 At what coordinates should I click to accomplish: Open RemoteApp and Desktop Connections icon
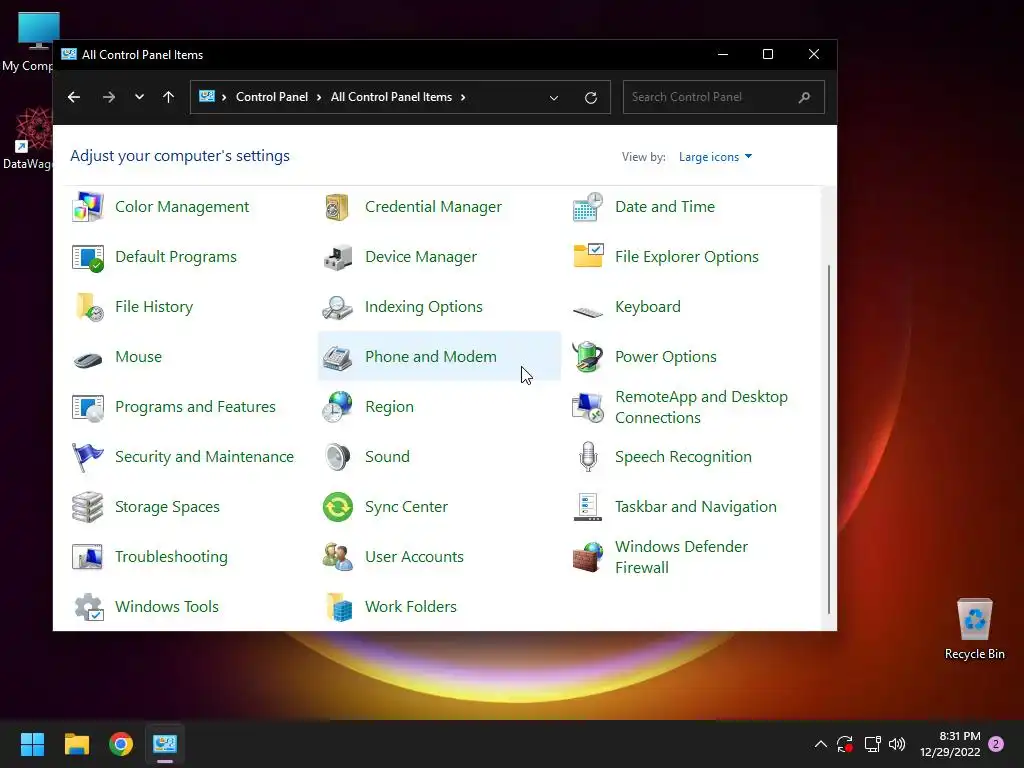pos(588,407)
